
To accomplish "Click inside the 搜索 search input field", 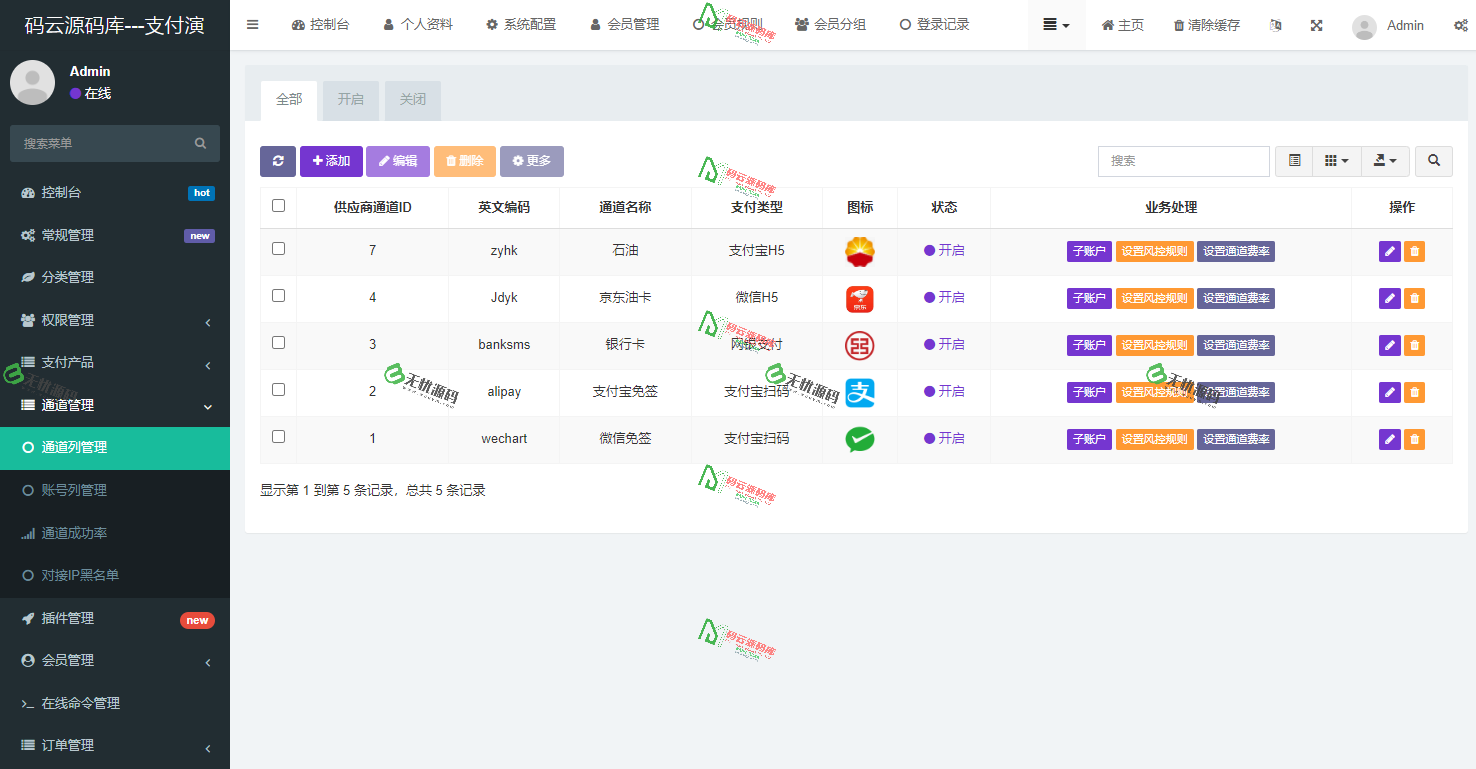I will coord(1183,161).
